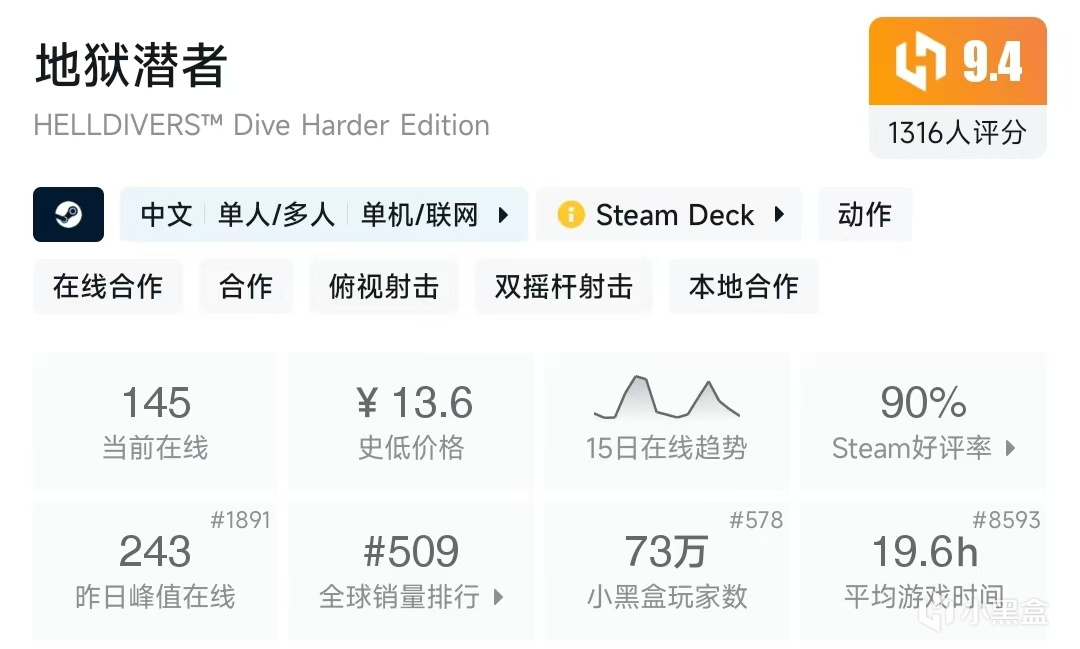The width and height of the screenshot is (1080, 649).
Task: Select the 在线合作 tag
Action: tap(108, 287)
